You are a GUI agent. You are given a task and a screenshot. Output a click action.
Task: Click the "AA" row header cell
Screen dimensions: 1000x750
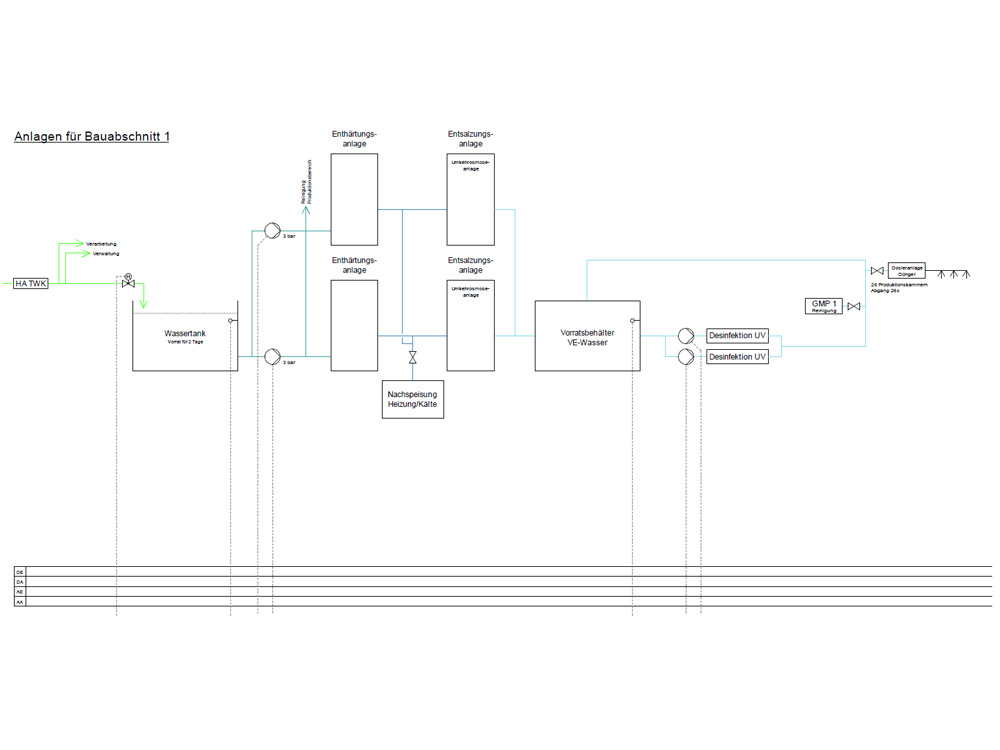[20, 601]
